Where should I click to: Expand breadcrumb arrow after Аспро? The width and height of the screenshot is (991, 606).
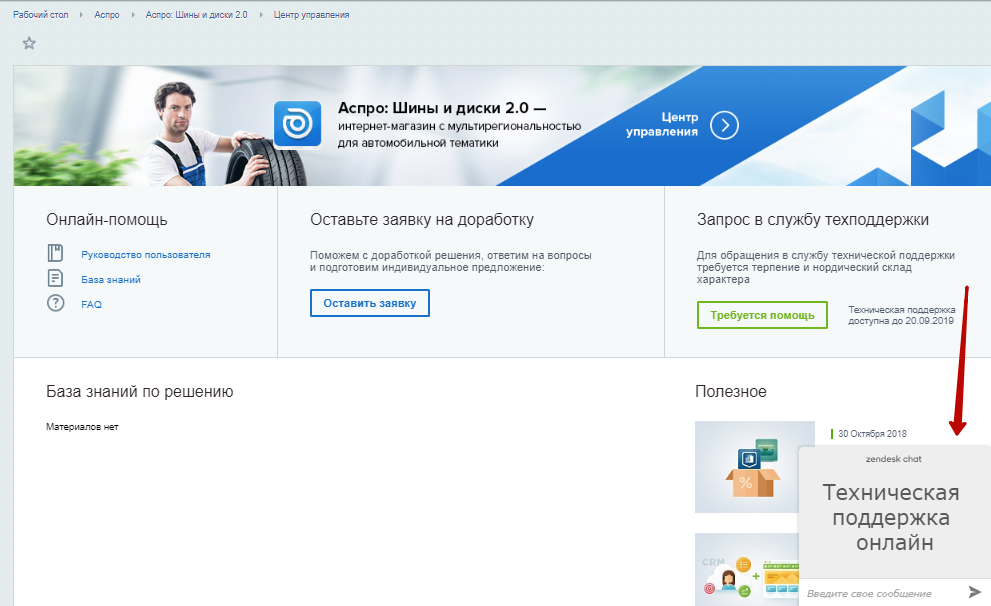pyautogui.click(x=133, y=15)
